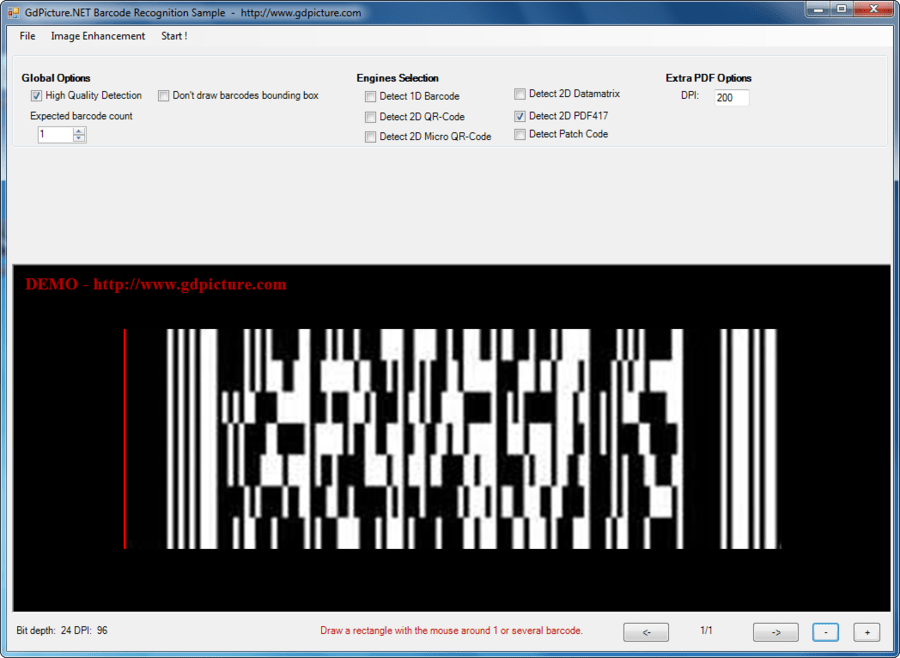The height and width of the screenshot is (658, 900).
Task: Go to previous page with <- button
Action: pos(646,632)
